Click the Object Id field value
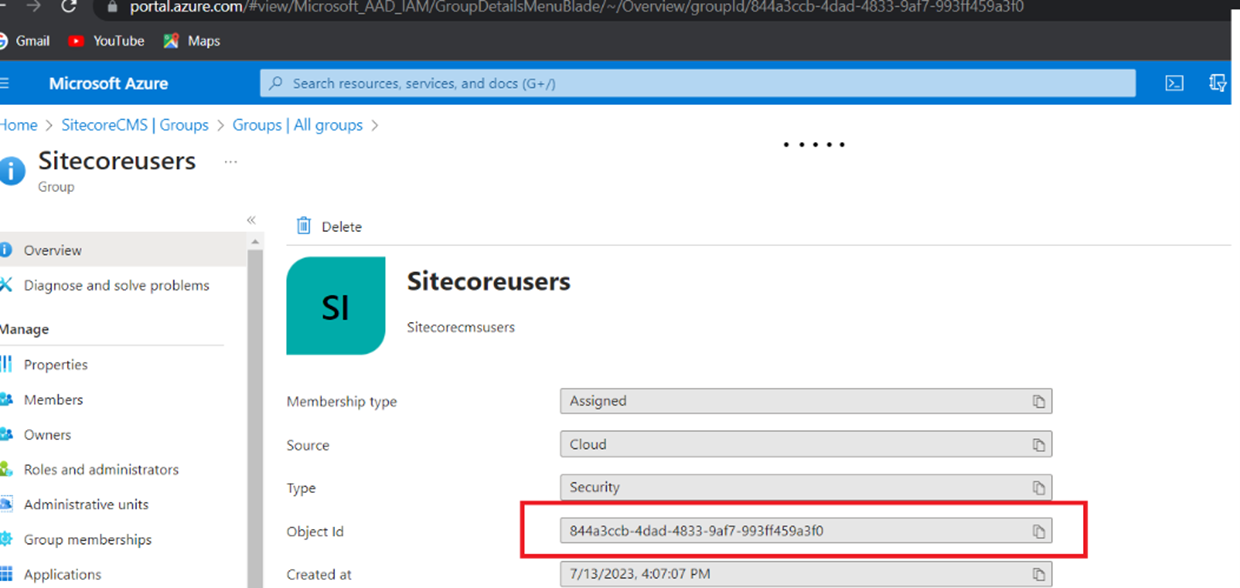Image resolution: width=1240 pixels, height=588 pixels. coord(806,531)
